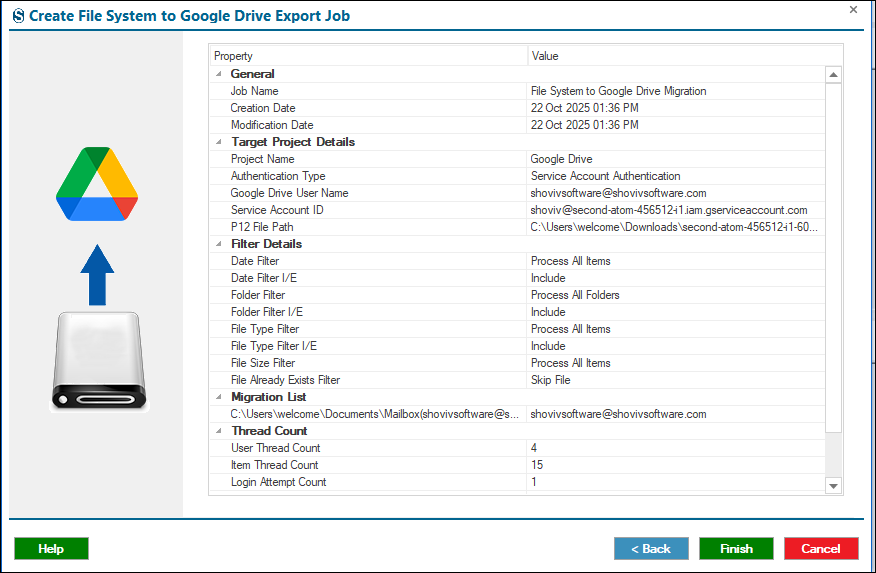Click the Shoviv logo icon in title bar
The width and height of the screenshot is (876, 573).
[x=18, y=16]
